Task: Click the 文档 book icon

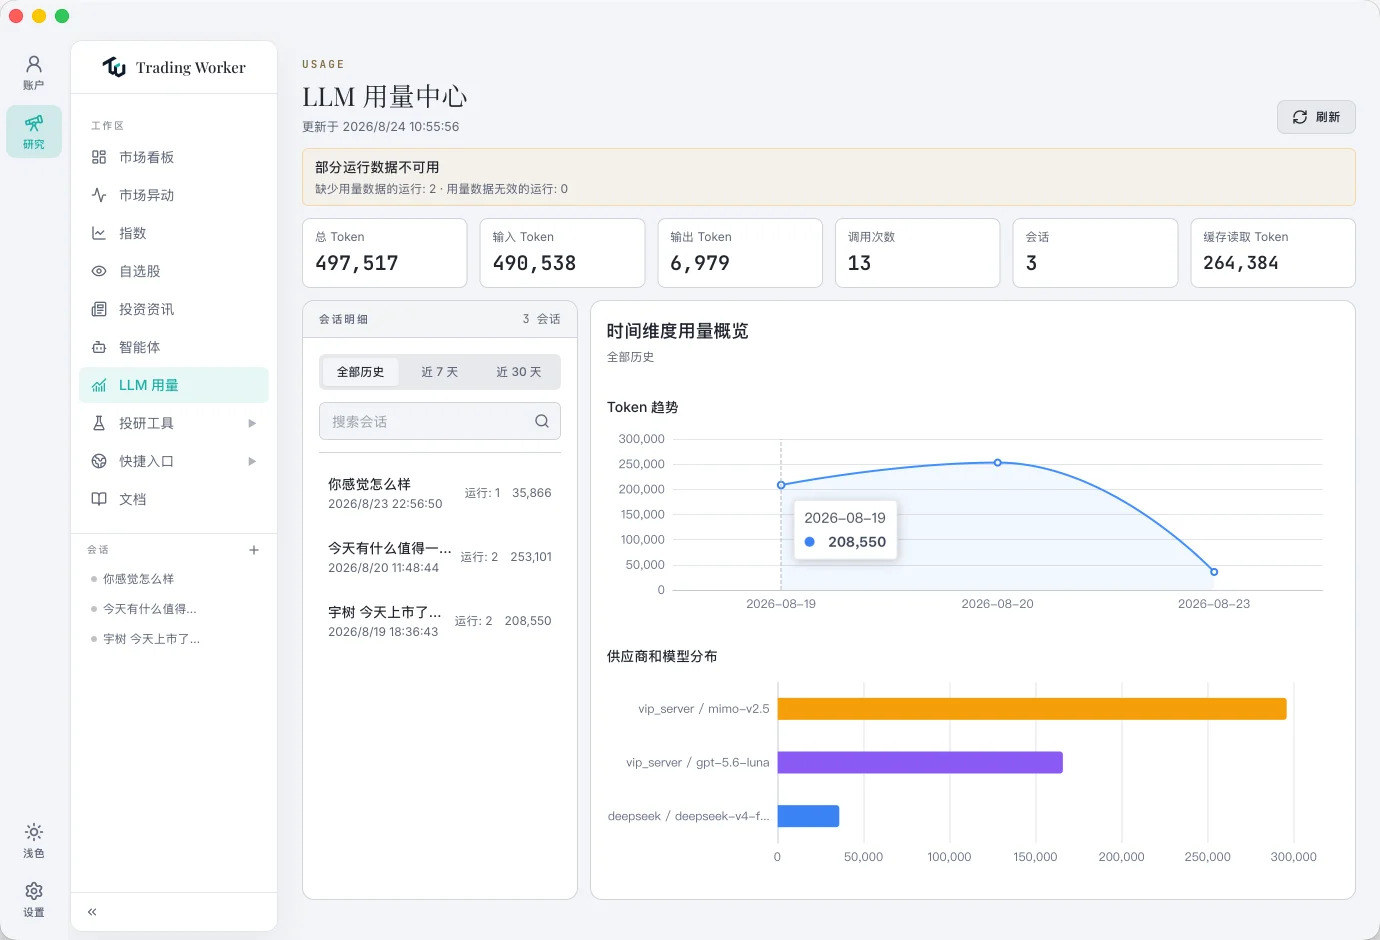Action: click(99, 499)
